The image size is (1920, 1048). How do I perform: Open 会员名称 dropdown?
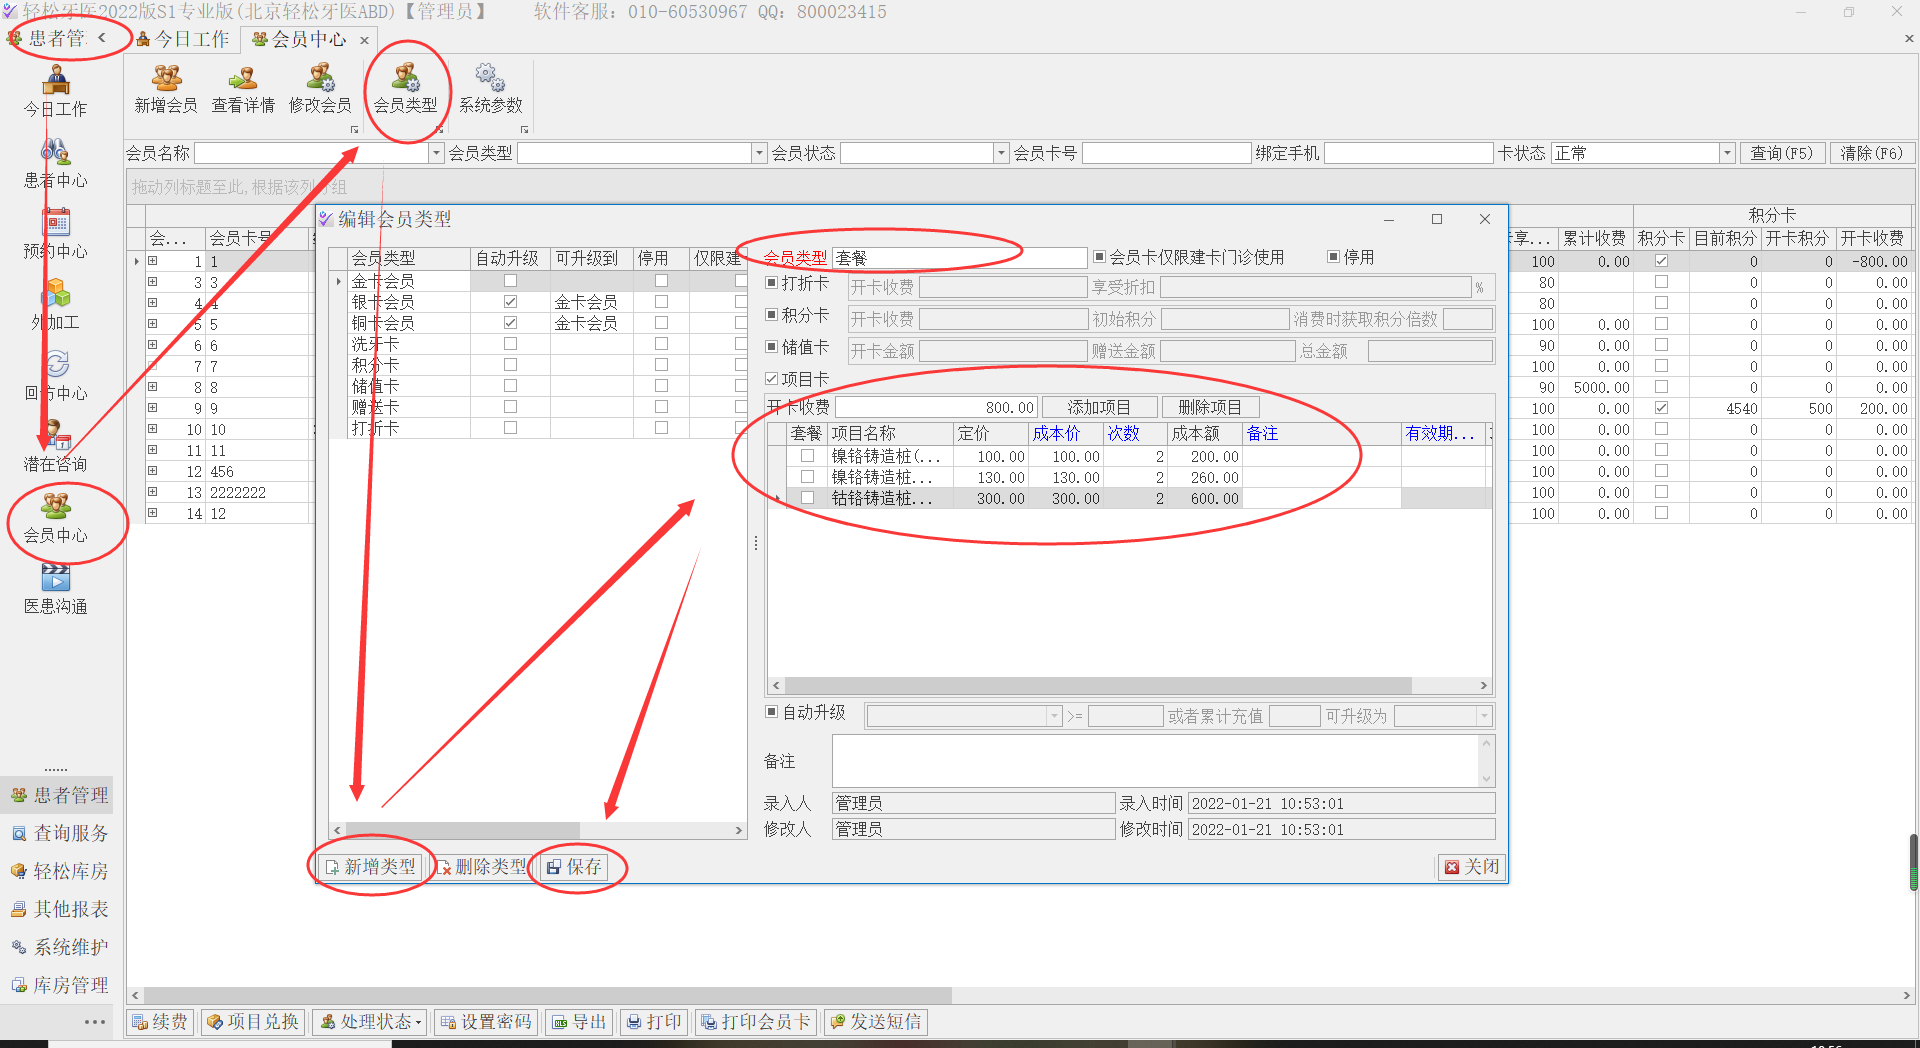pos(436,153)
